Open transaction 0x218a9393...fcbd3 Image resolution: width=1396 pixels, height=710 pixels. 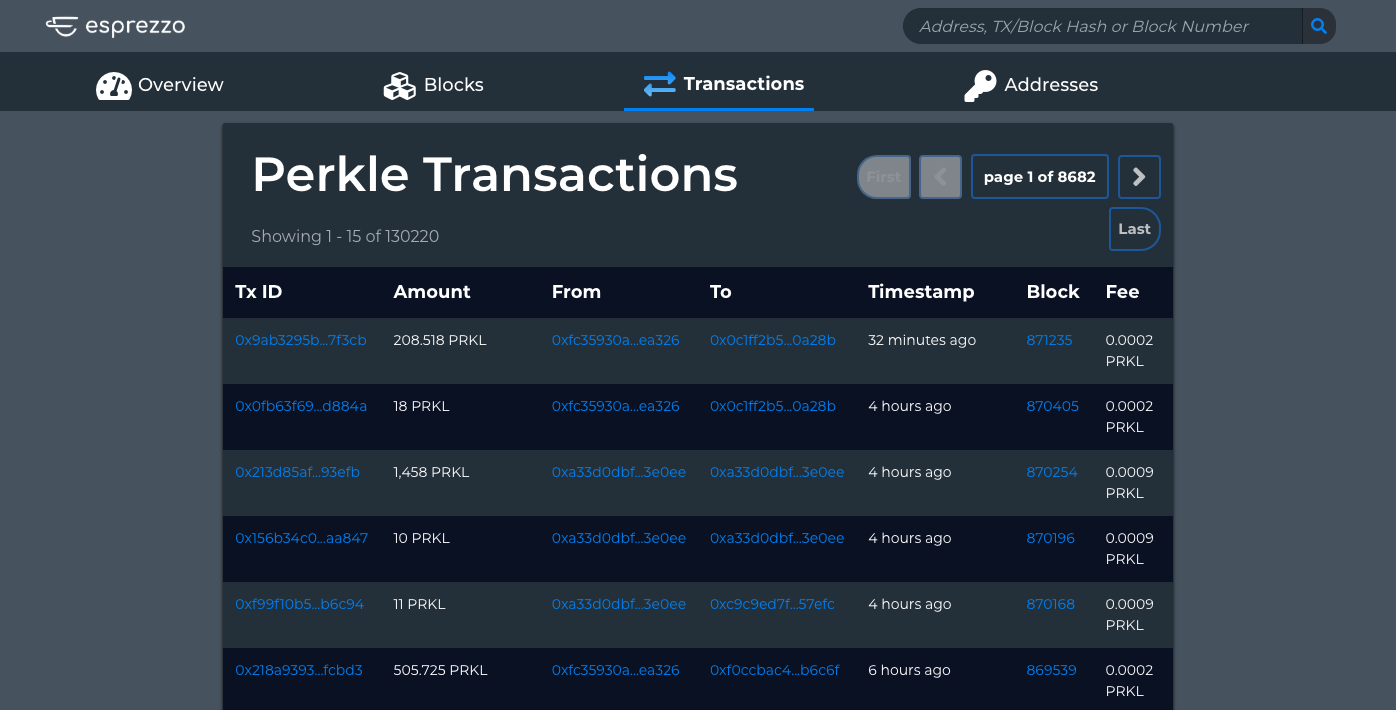pos(299,670)
